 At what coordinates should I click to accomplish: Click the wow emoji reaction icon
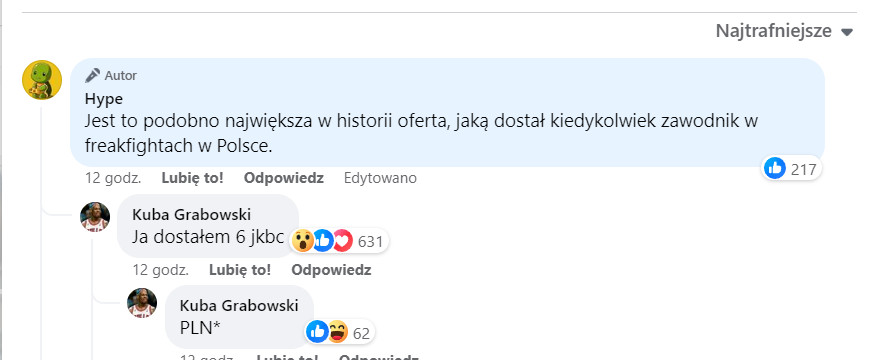303,241
